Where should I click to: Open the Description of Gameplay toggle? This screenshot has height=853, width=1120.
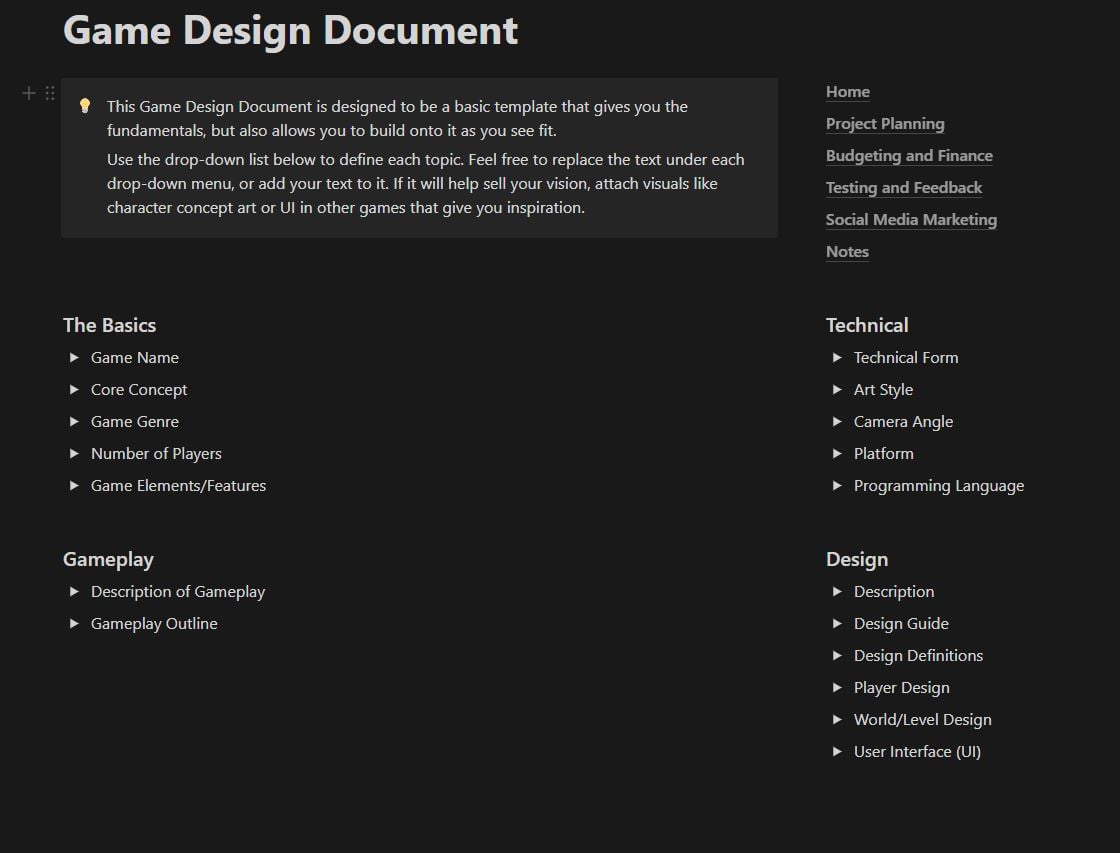74,591
